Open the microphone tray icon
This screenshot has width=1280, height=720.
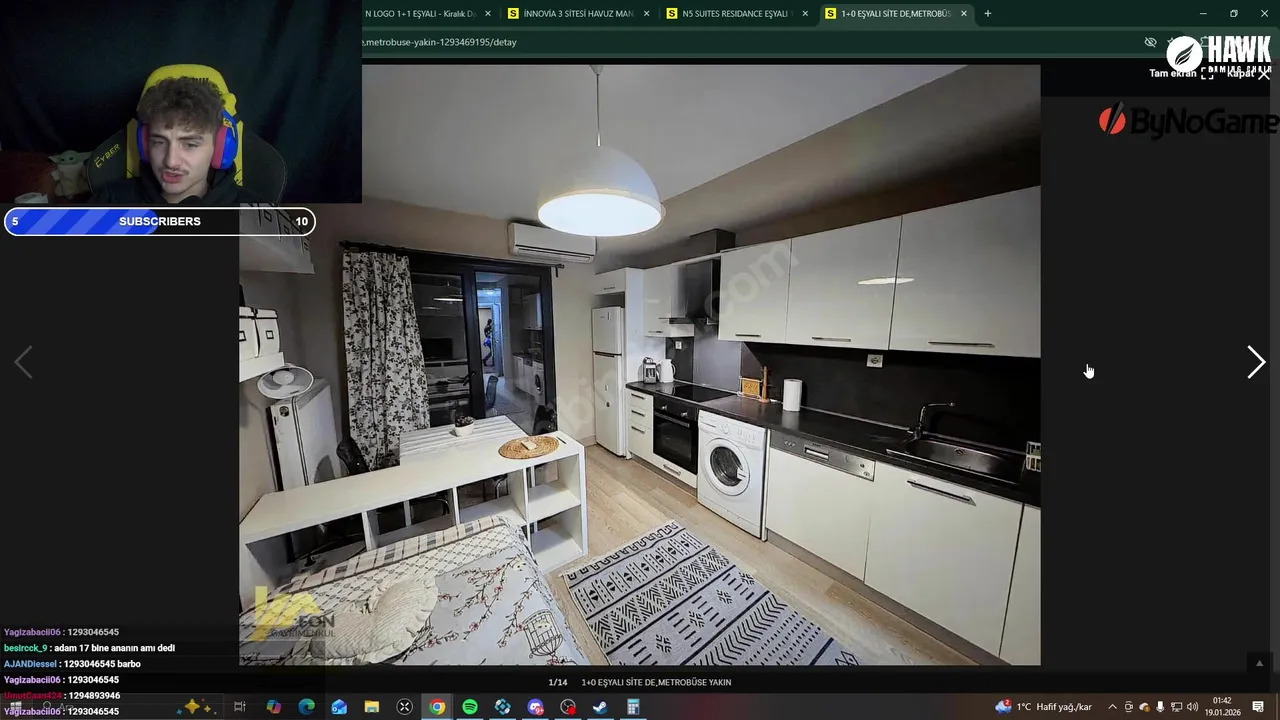(1160, 707)
